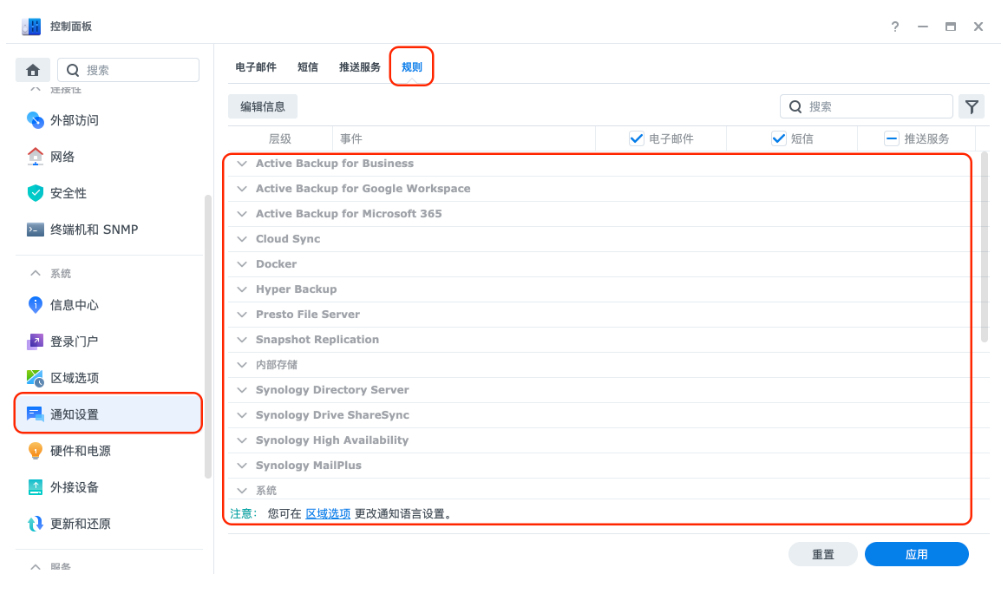Expand the Hyper Backup group

pyautogui.click(x=242, y=289)
